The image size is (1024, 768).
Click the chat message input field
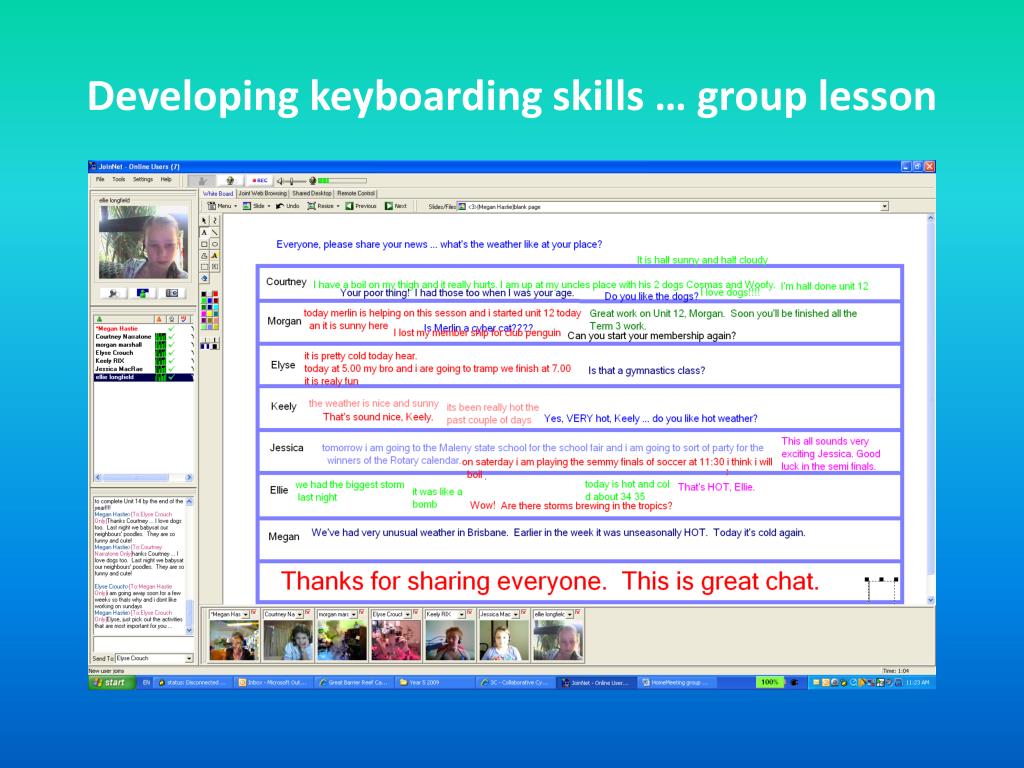coord(142,645)
